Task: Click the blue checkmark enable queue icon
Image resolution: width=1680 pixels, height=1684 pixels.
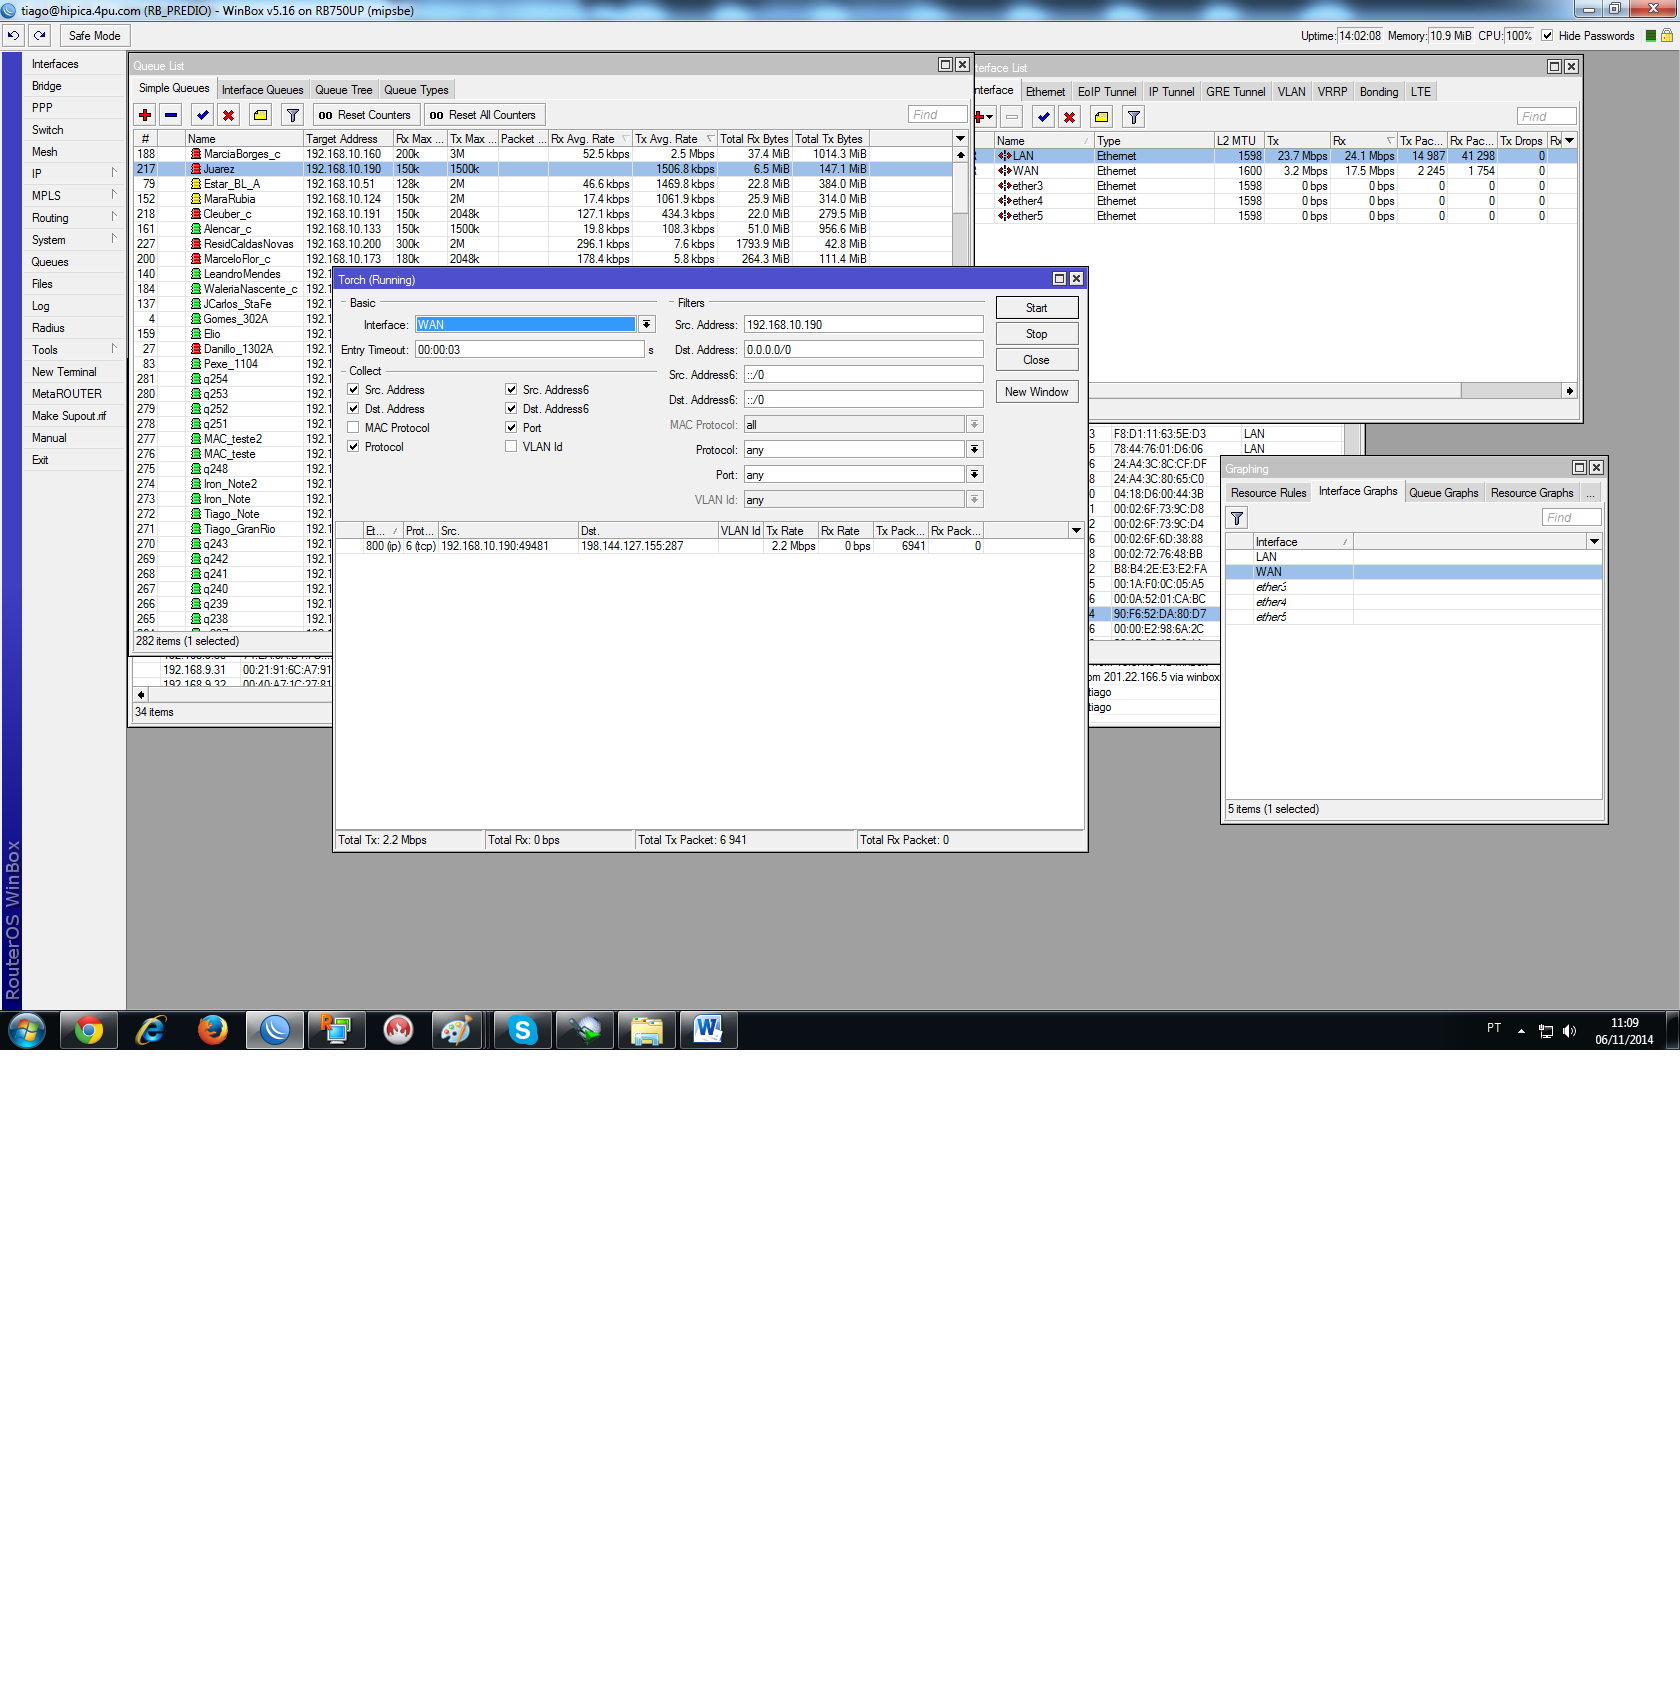Action: (x=203, y=115)
